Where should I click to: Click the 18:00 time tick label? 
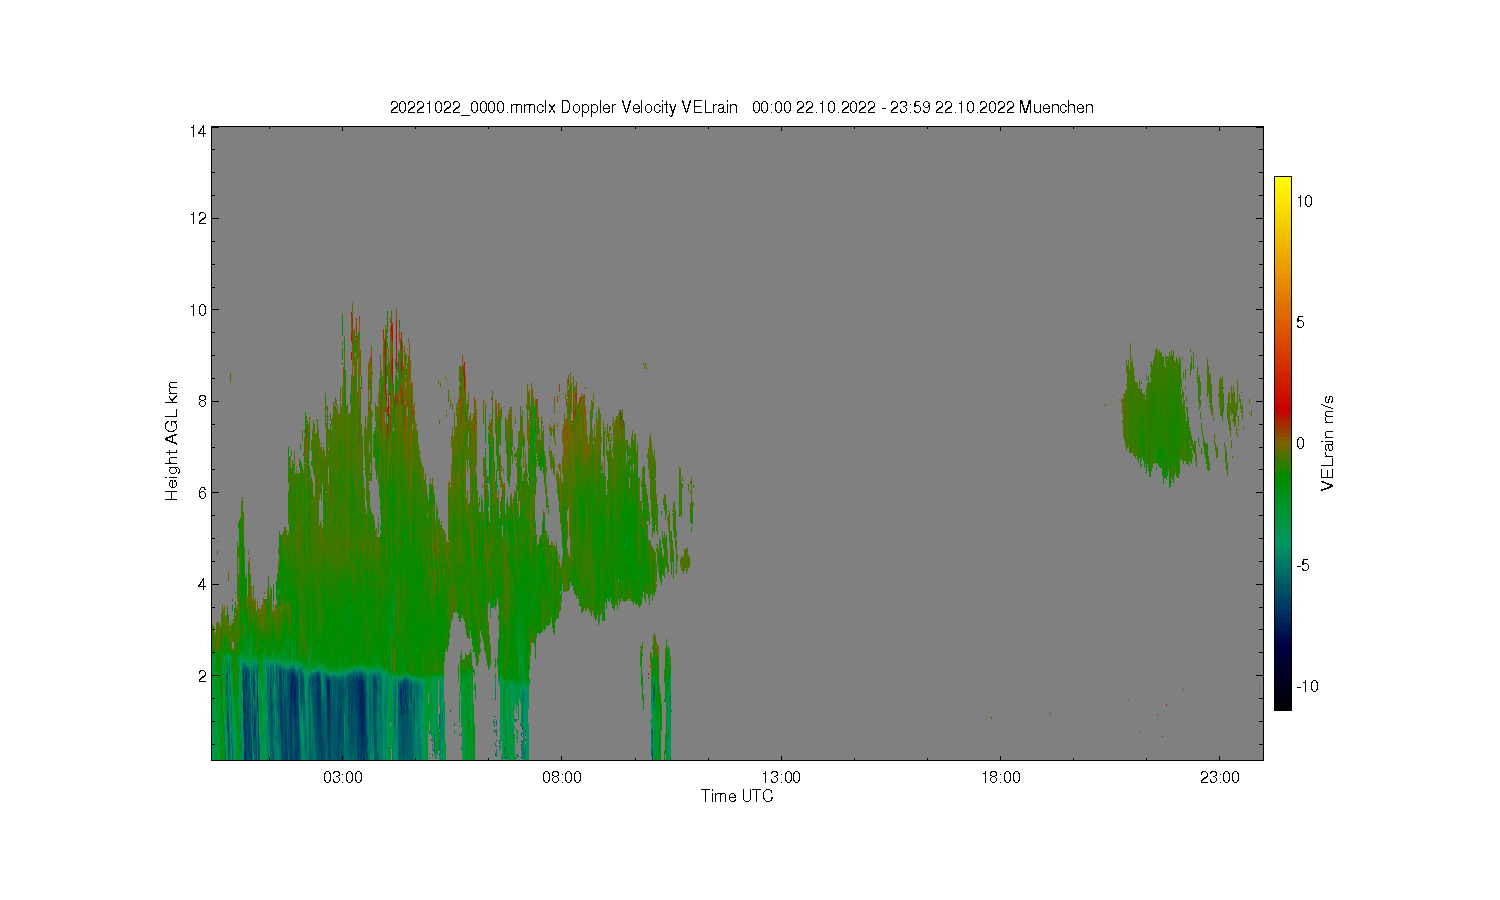[1001, 777]
